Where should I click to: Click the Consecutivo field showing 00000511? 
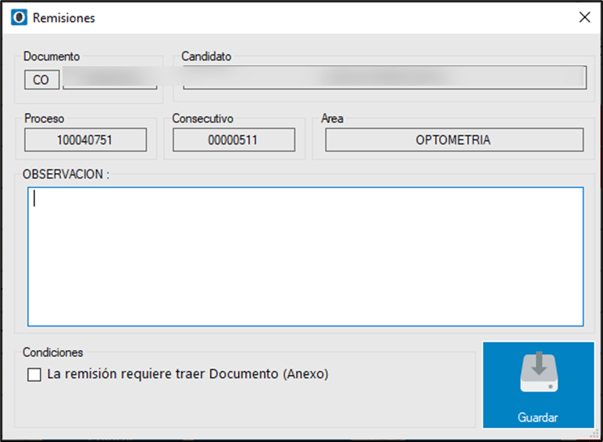[x=233, y=140]
